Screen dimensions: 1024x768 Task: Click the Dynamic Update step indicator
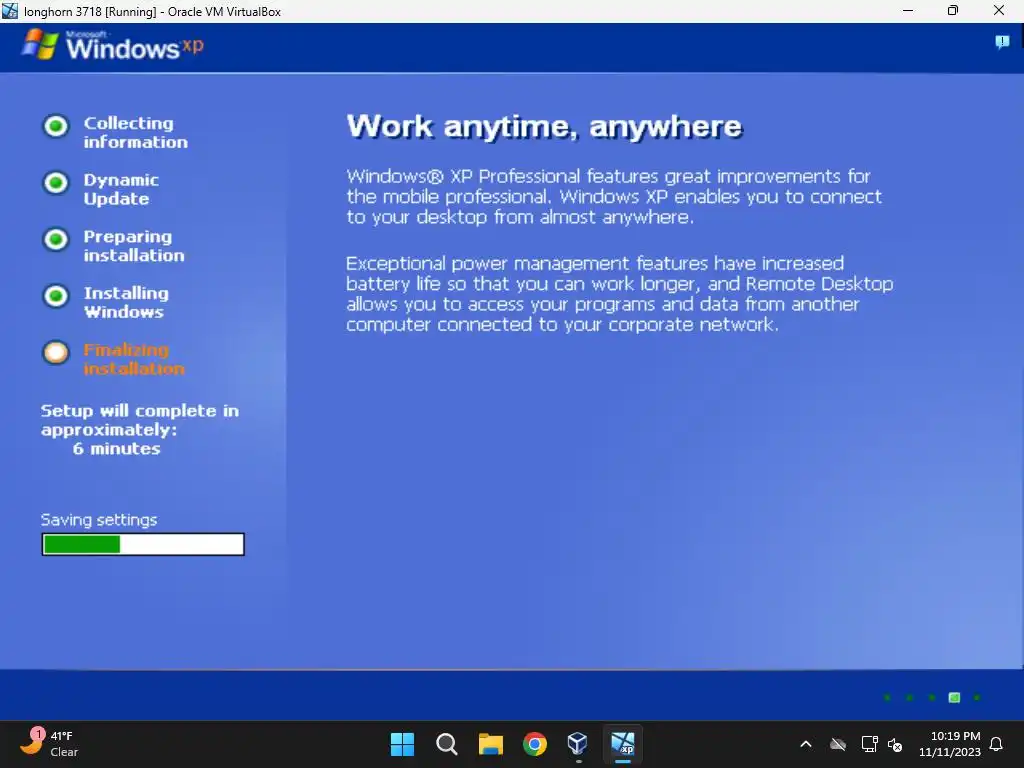[x=56, y=183]
